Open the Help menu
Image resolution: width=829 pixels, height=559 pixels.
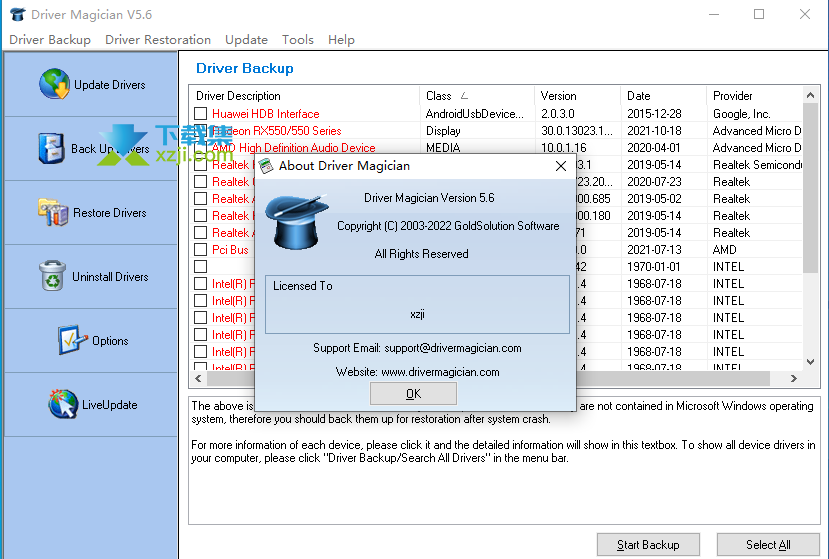pos(341,40)
